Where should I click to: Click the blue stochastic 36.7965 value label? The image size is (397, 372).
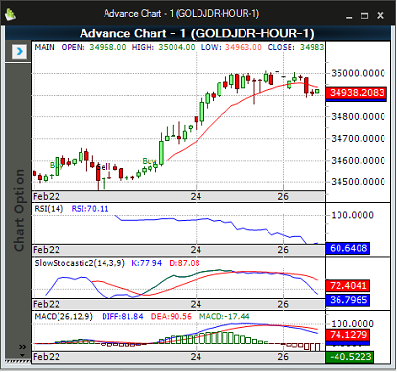pos(348,300)
